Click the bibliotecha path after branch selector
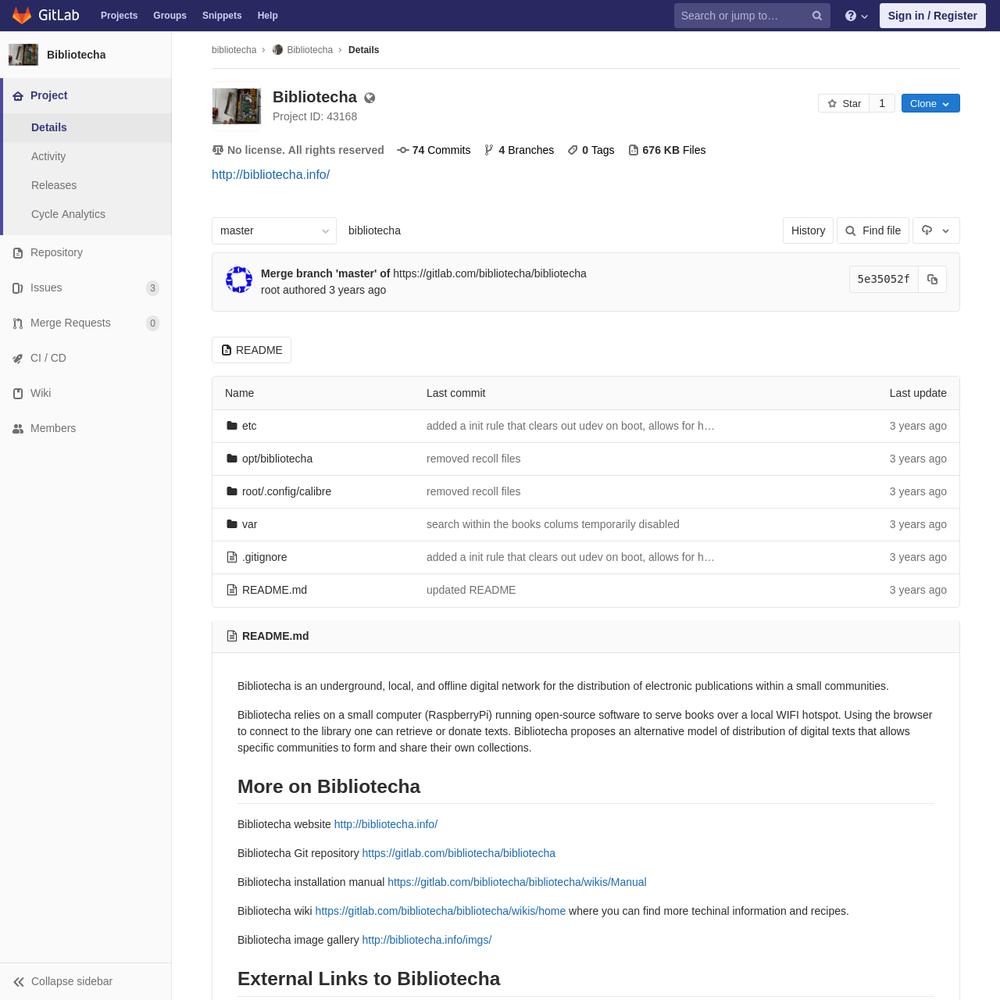The width and height of the screenshot is (1000, 1000). click(x=374, y=231)
